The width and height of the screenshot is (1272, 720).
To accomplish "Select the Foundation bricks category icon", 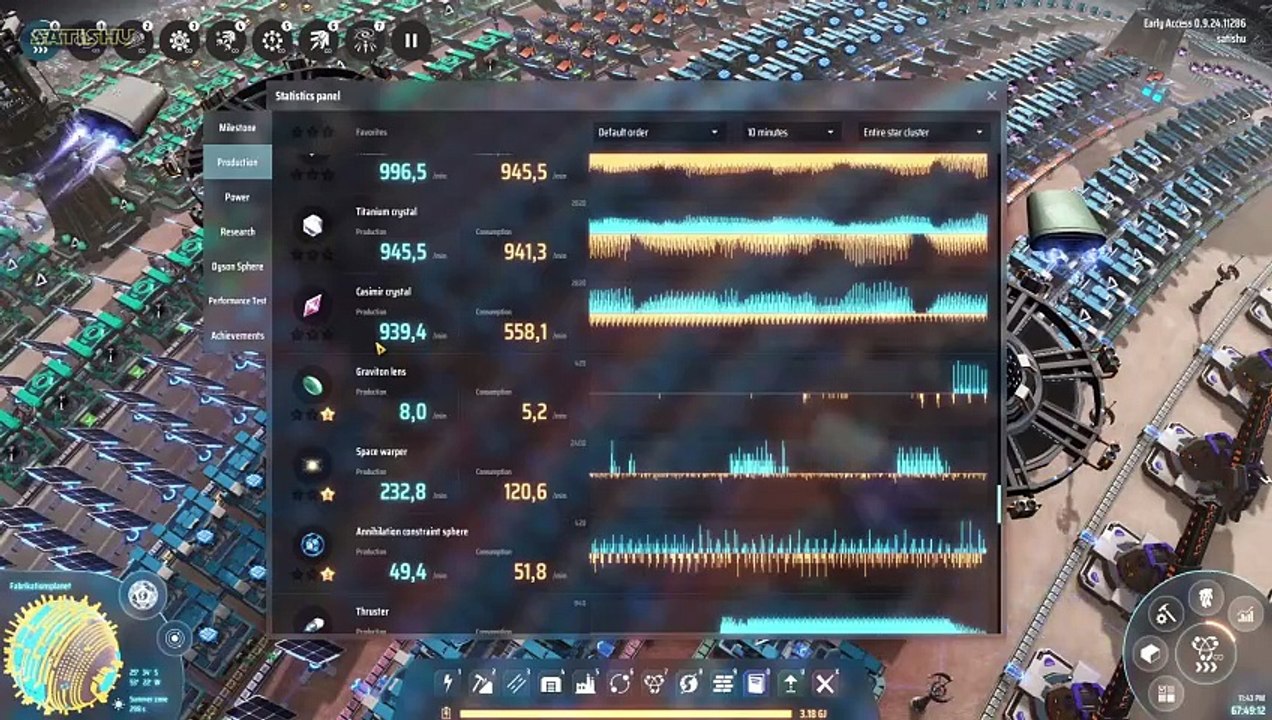I will [723, 683].
